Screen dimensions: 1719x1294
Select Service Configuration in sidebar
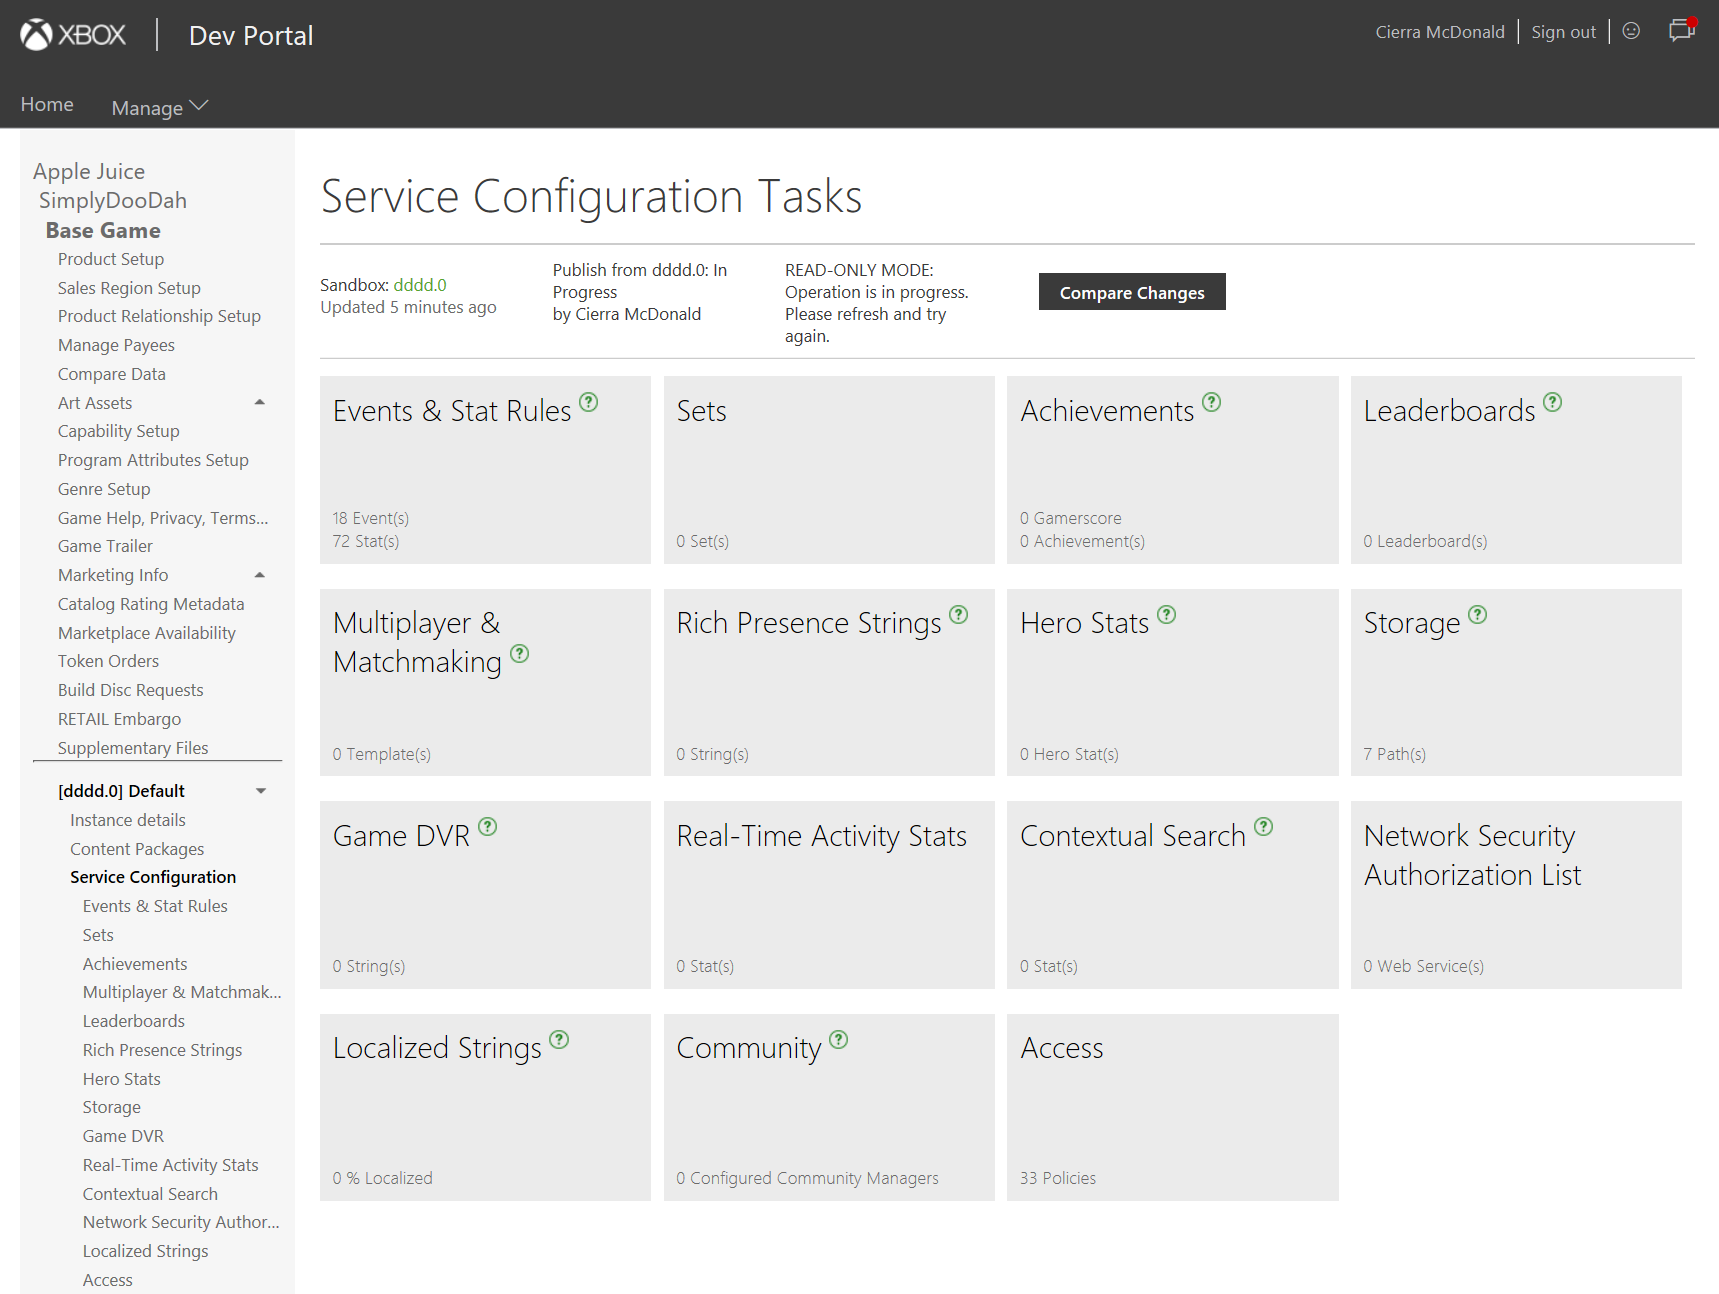pyautogui.click(x=153, y=877)
